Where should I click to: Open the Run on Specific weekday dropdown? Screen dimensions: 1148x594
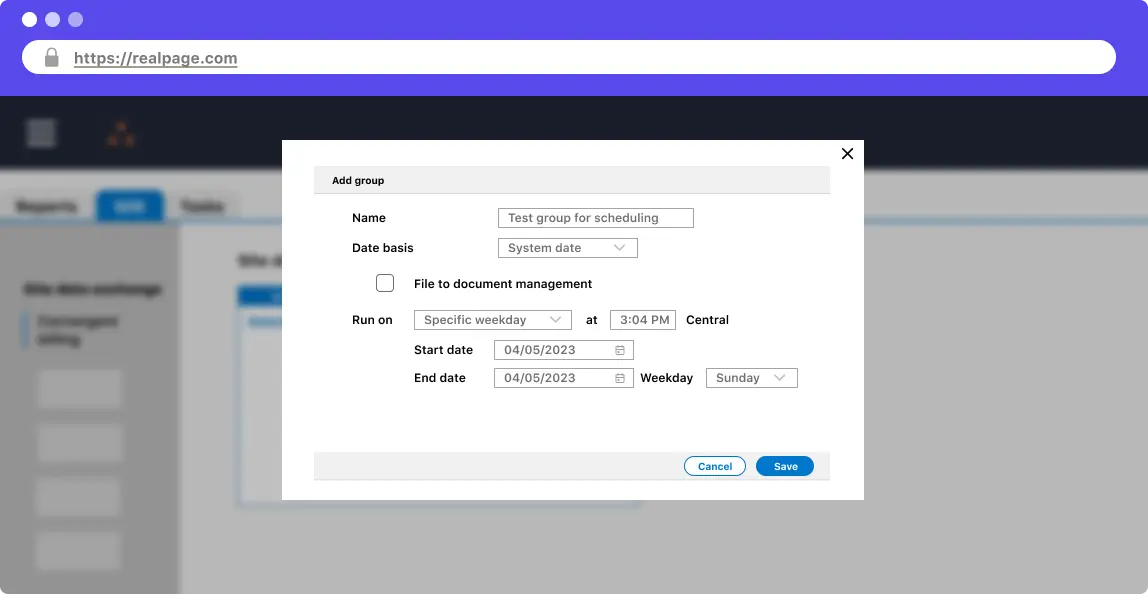tap(492, 320)
